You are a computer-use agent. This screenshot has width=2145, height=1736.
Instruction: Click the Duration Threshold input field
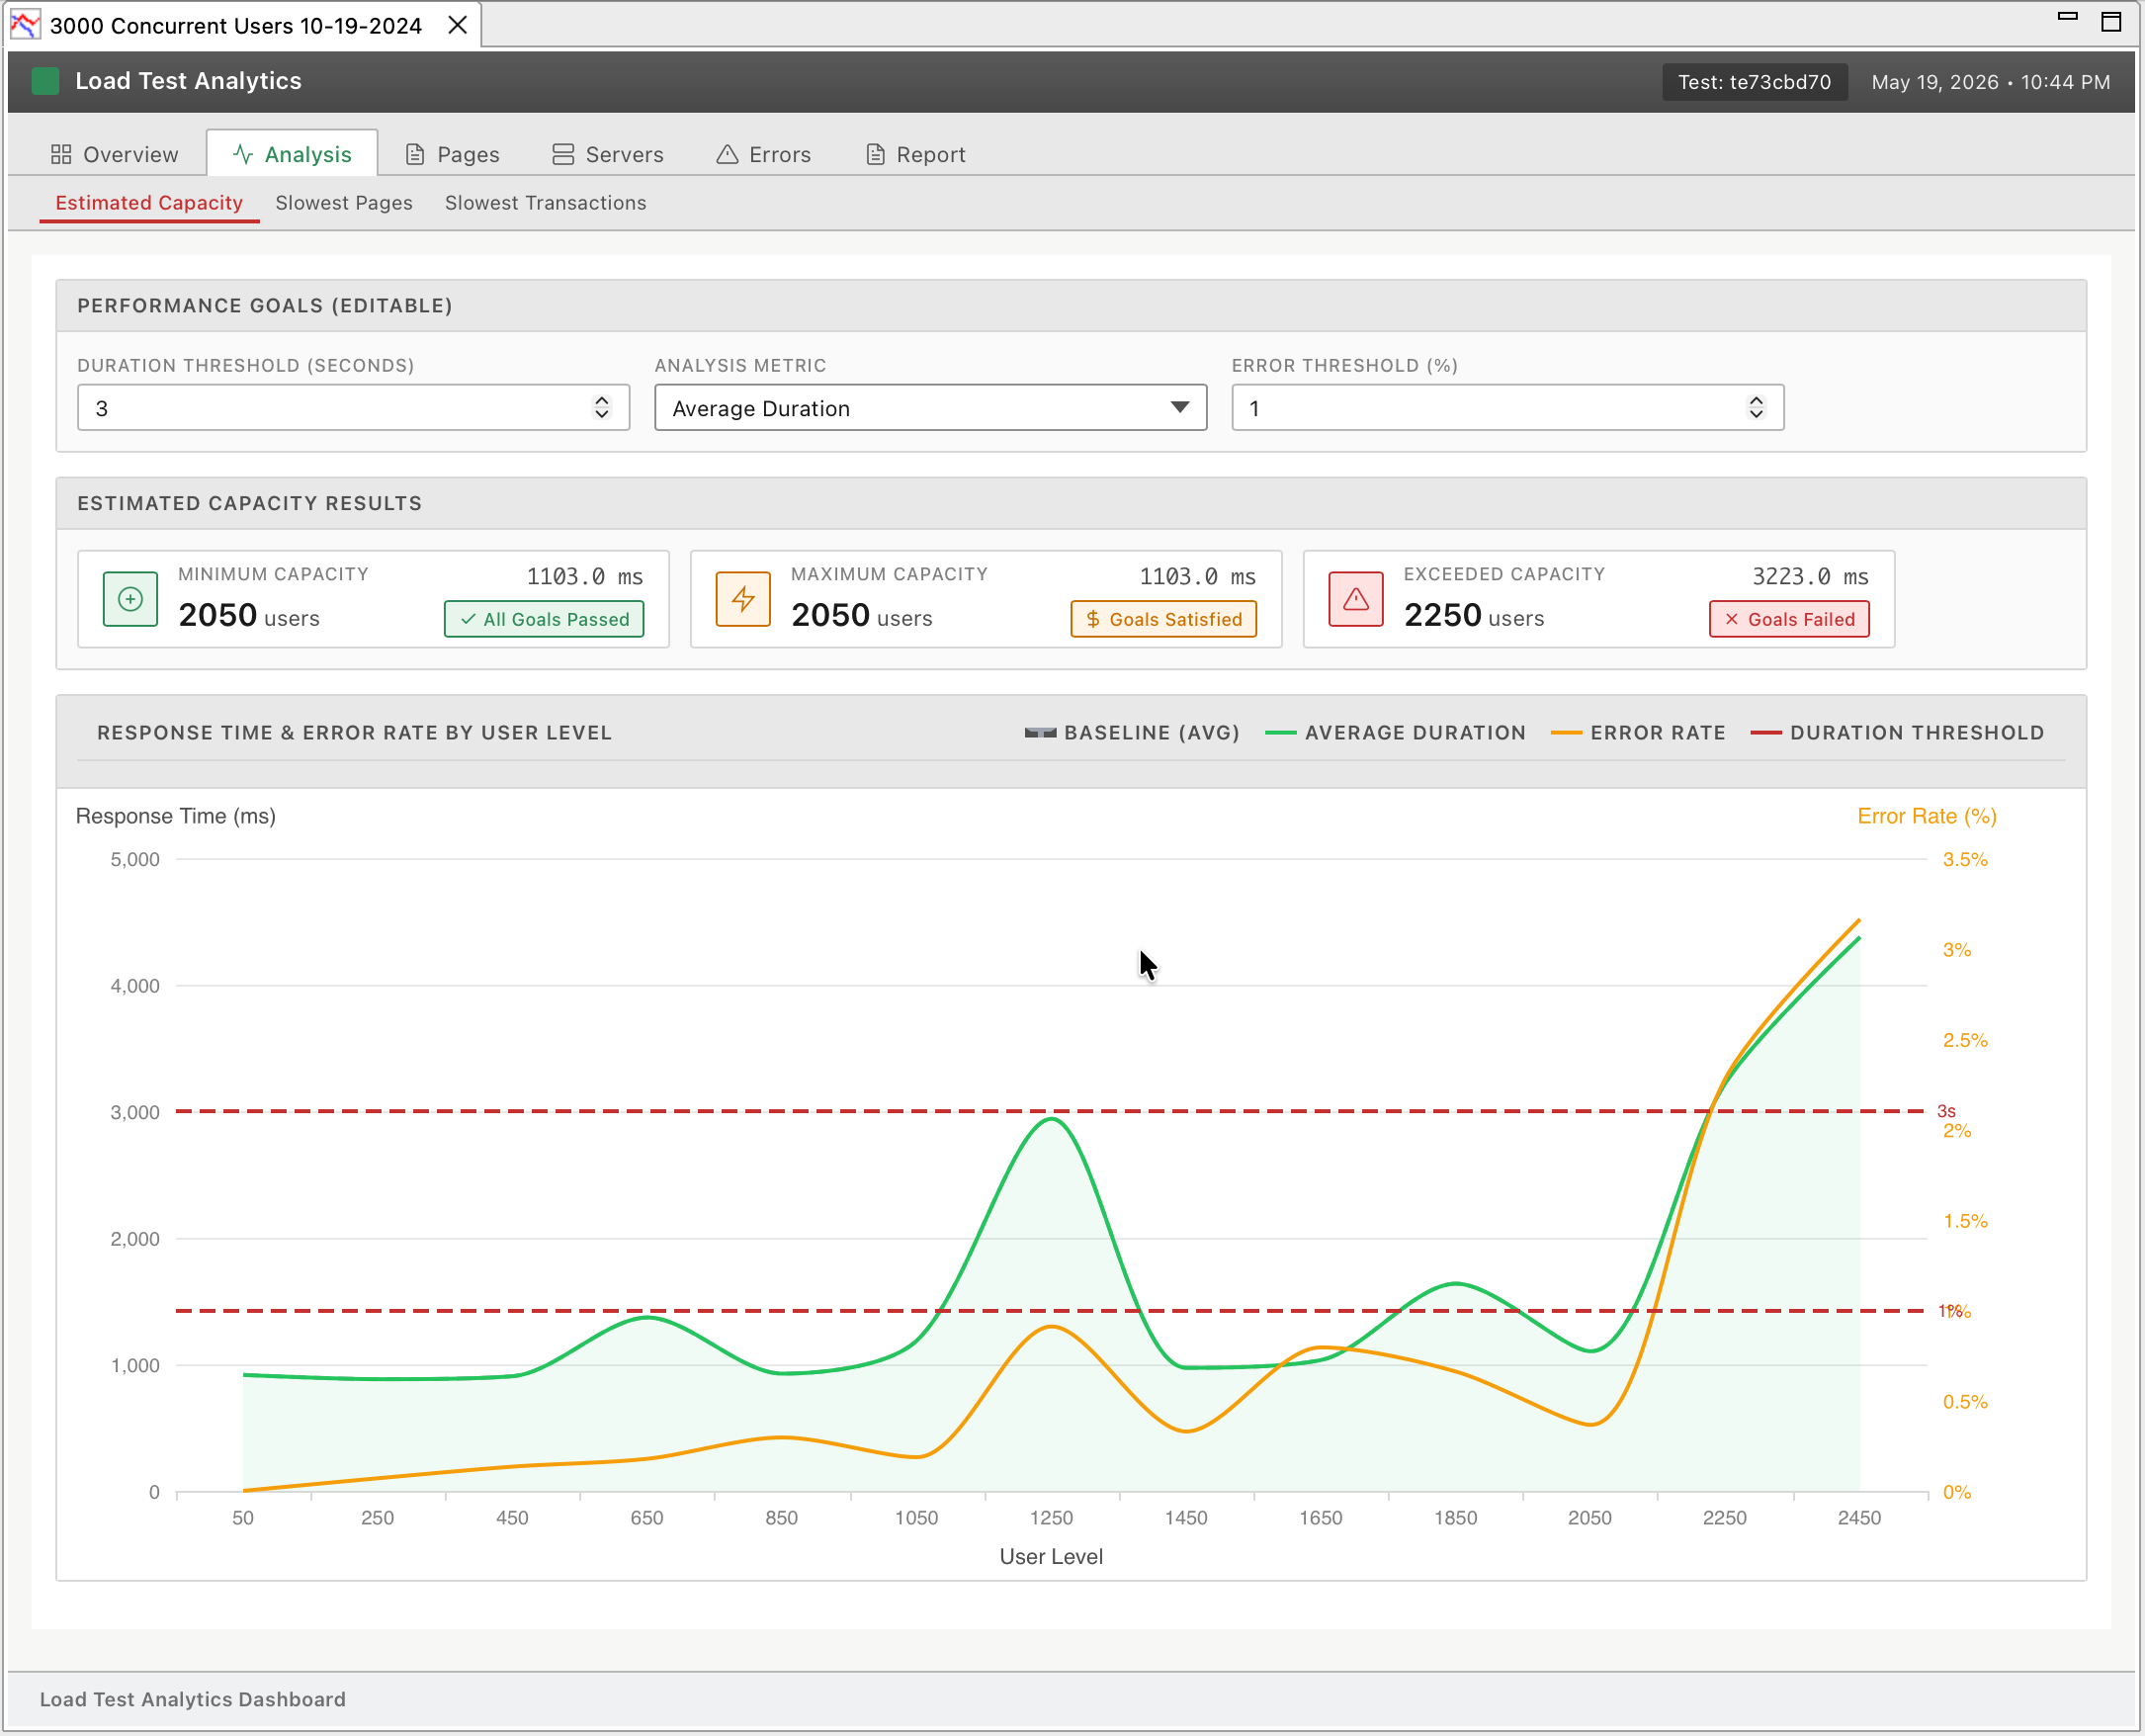coord(353,408)
